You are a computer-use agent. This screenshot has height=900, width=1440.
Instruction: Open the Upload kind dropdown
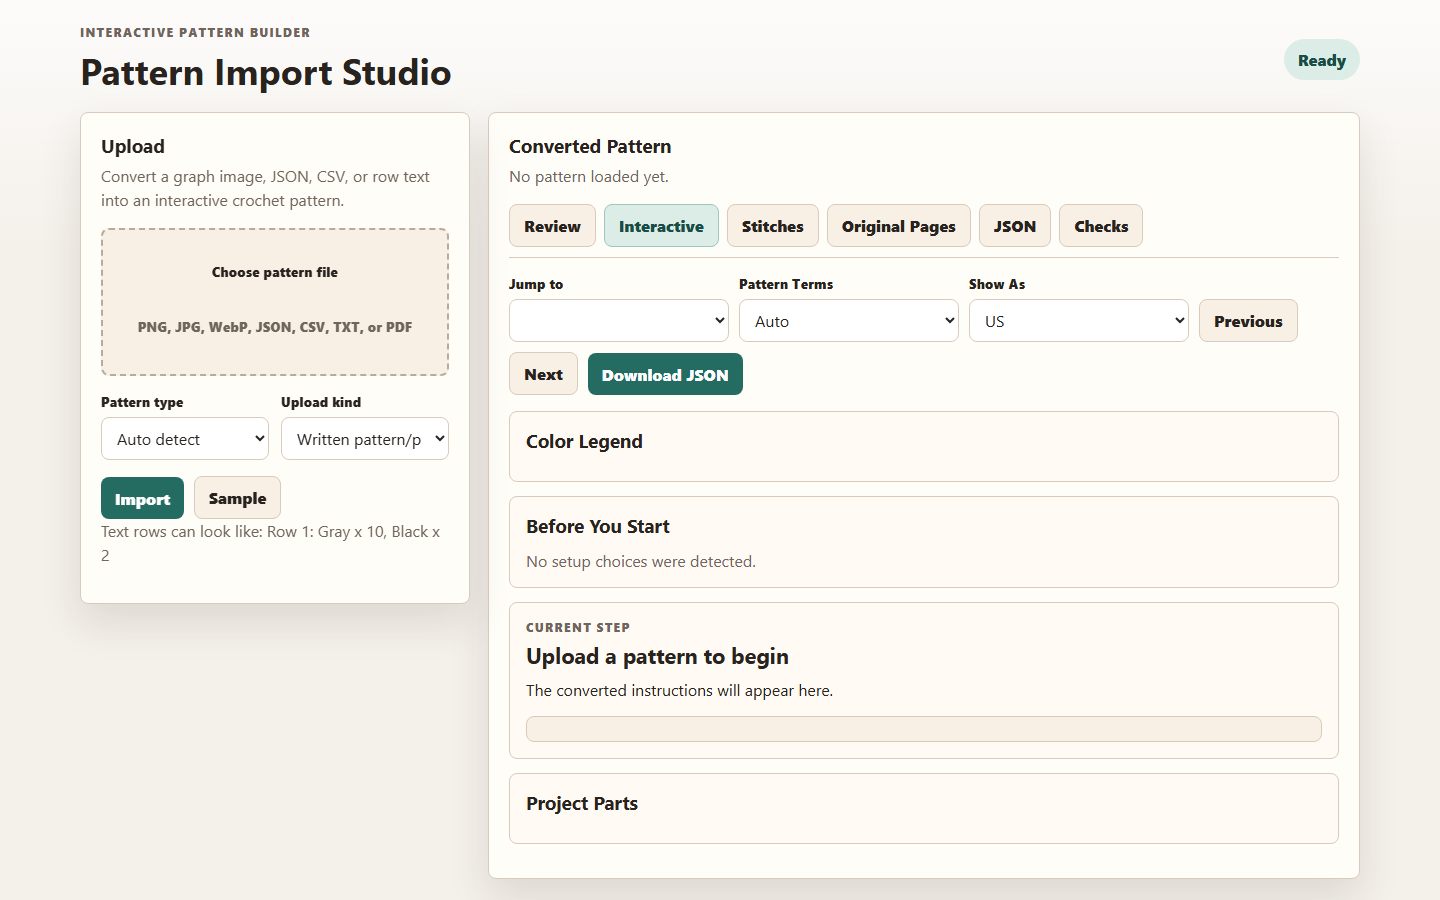tap(365, 439)
